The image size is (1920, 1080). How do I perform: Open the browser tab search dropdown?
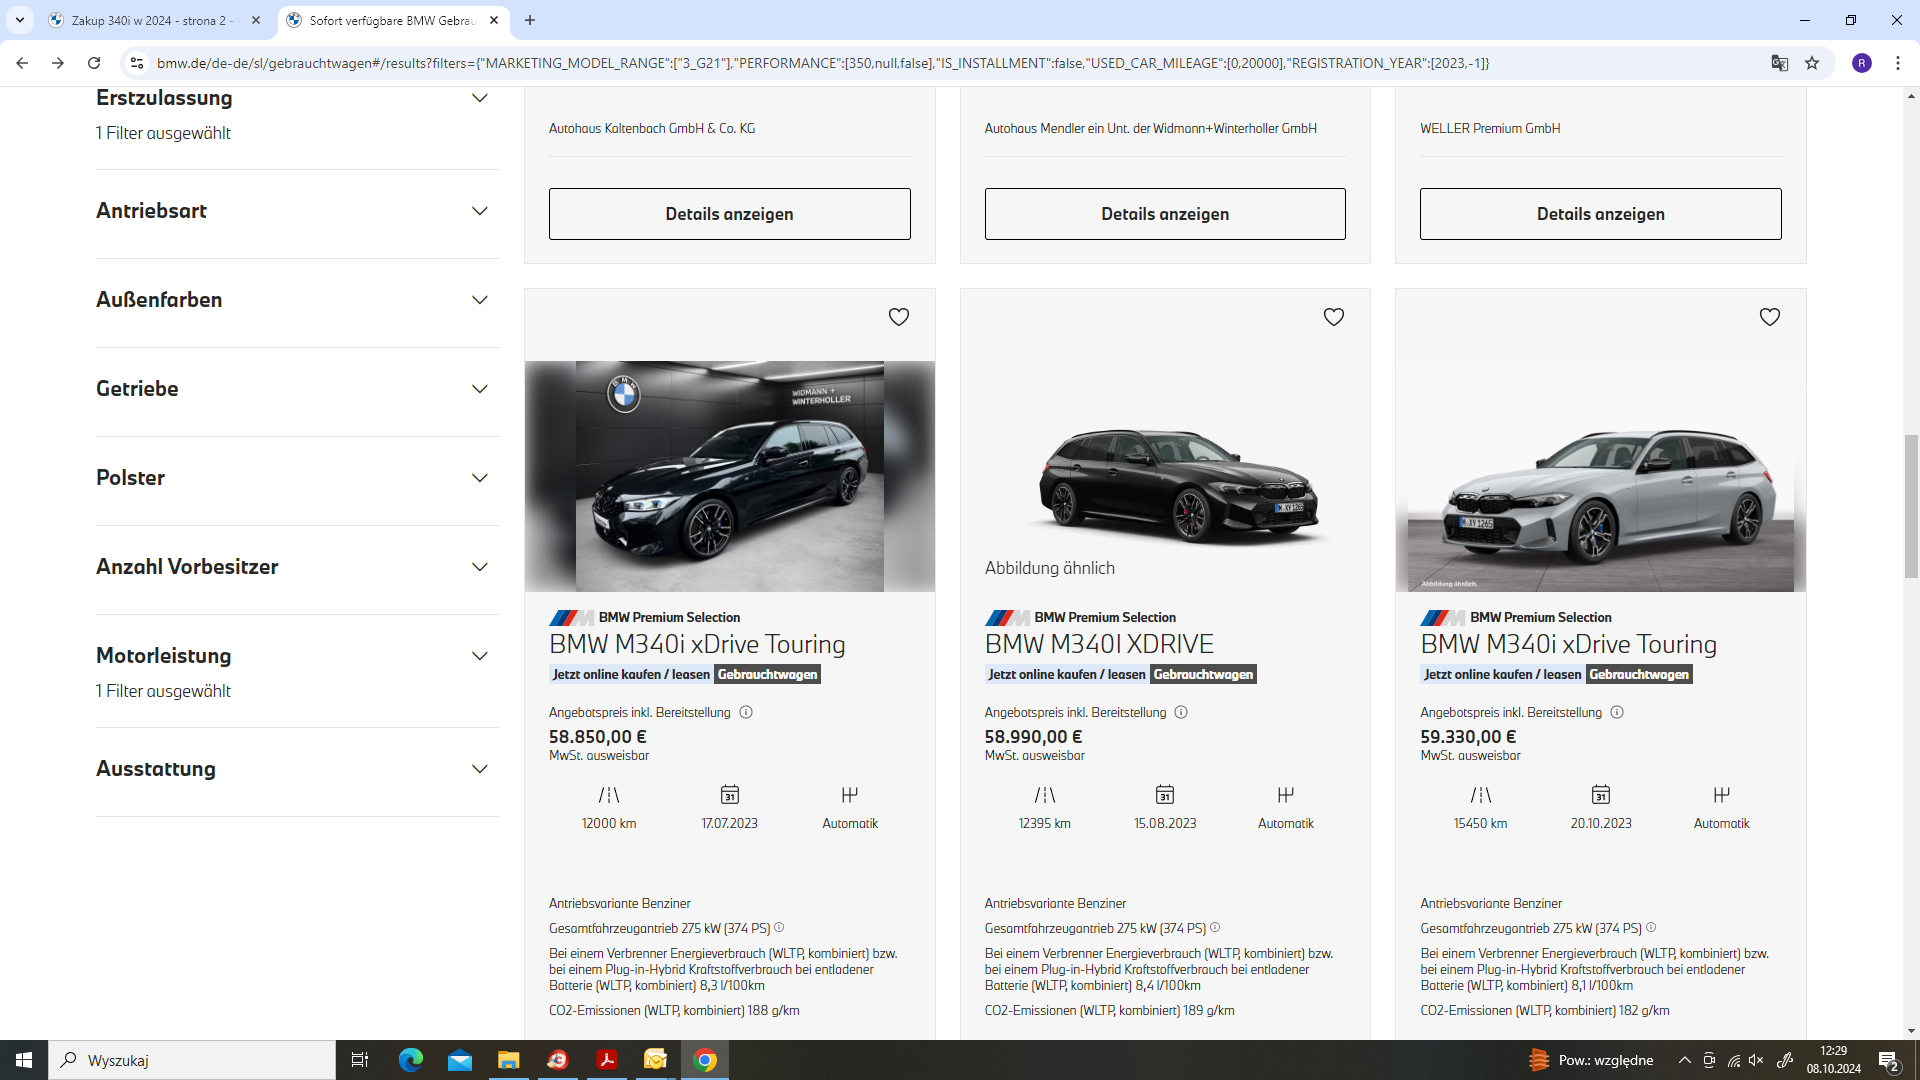tap(19, 20)
